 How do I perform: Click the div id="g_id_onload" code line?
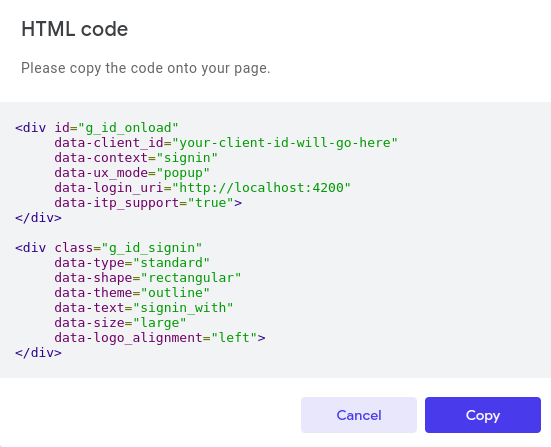coord(97,128)
